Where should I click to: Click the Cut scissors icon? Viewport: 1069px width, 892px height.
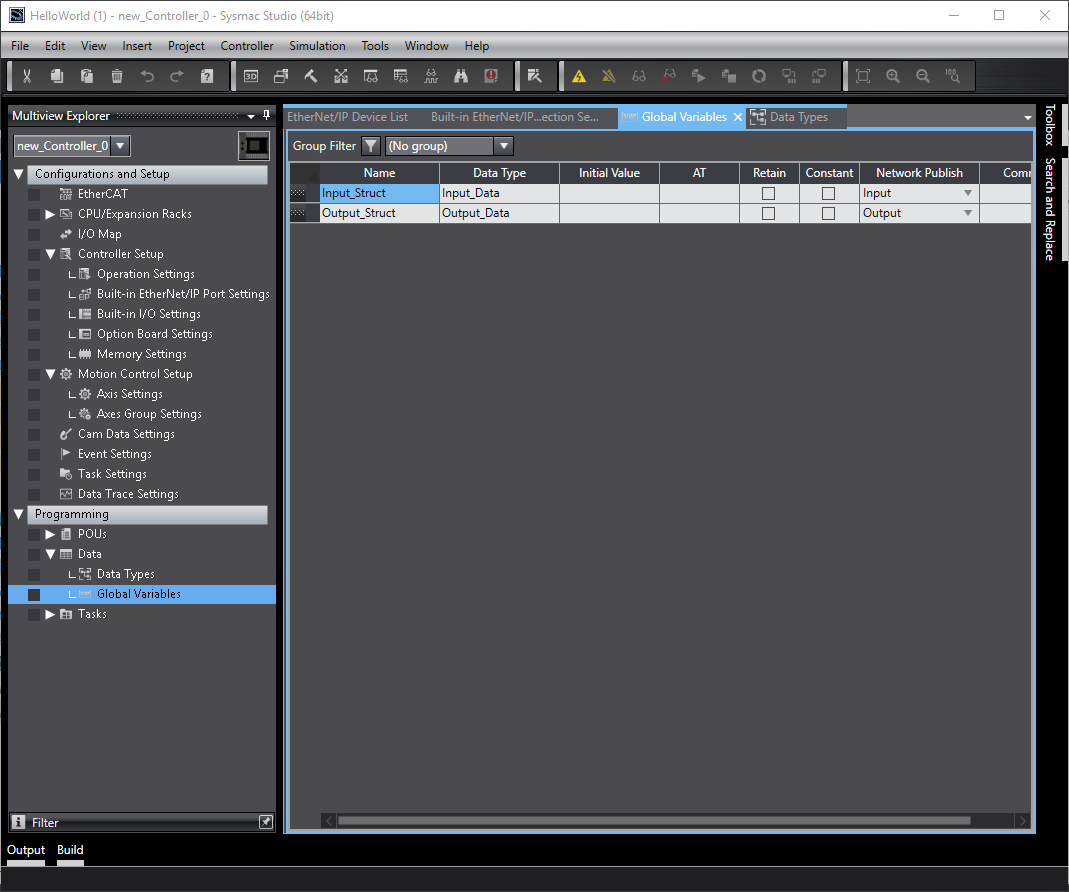[x=27, y=76]
